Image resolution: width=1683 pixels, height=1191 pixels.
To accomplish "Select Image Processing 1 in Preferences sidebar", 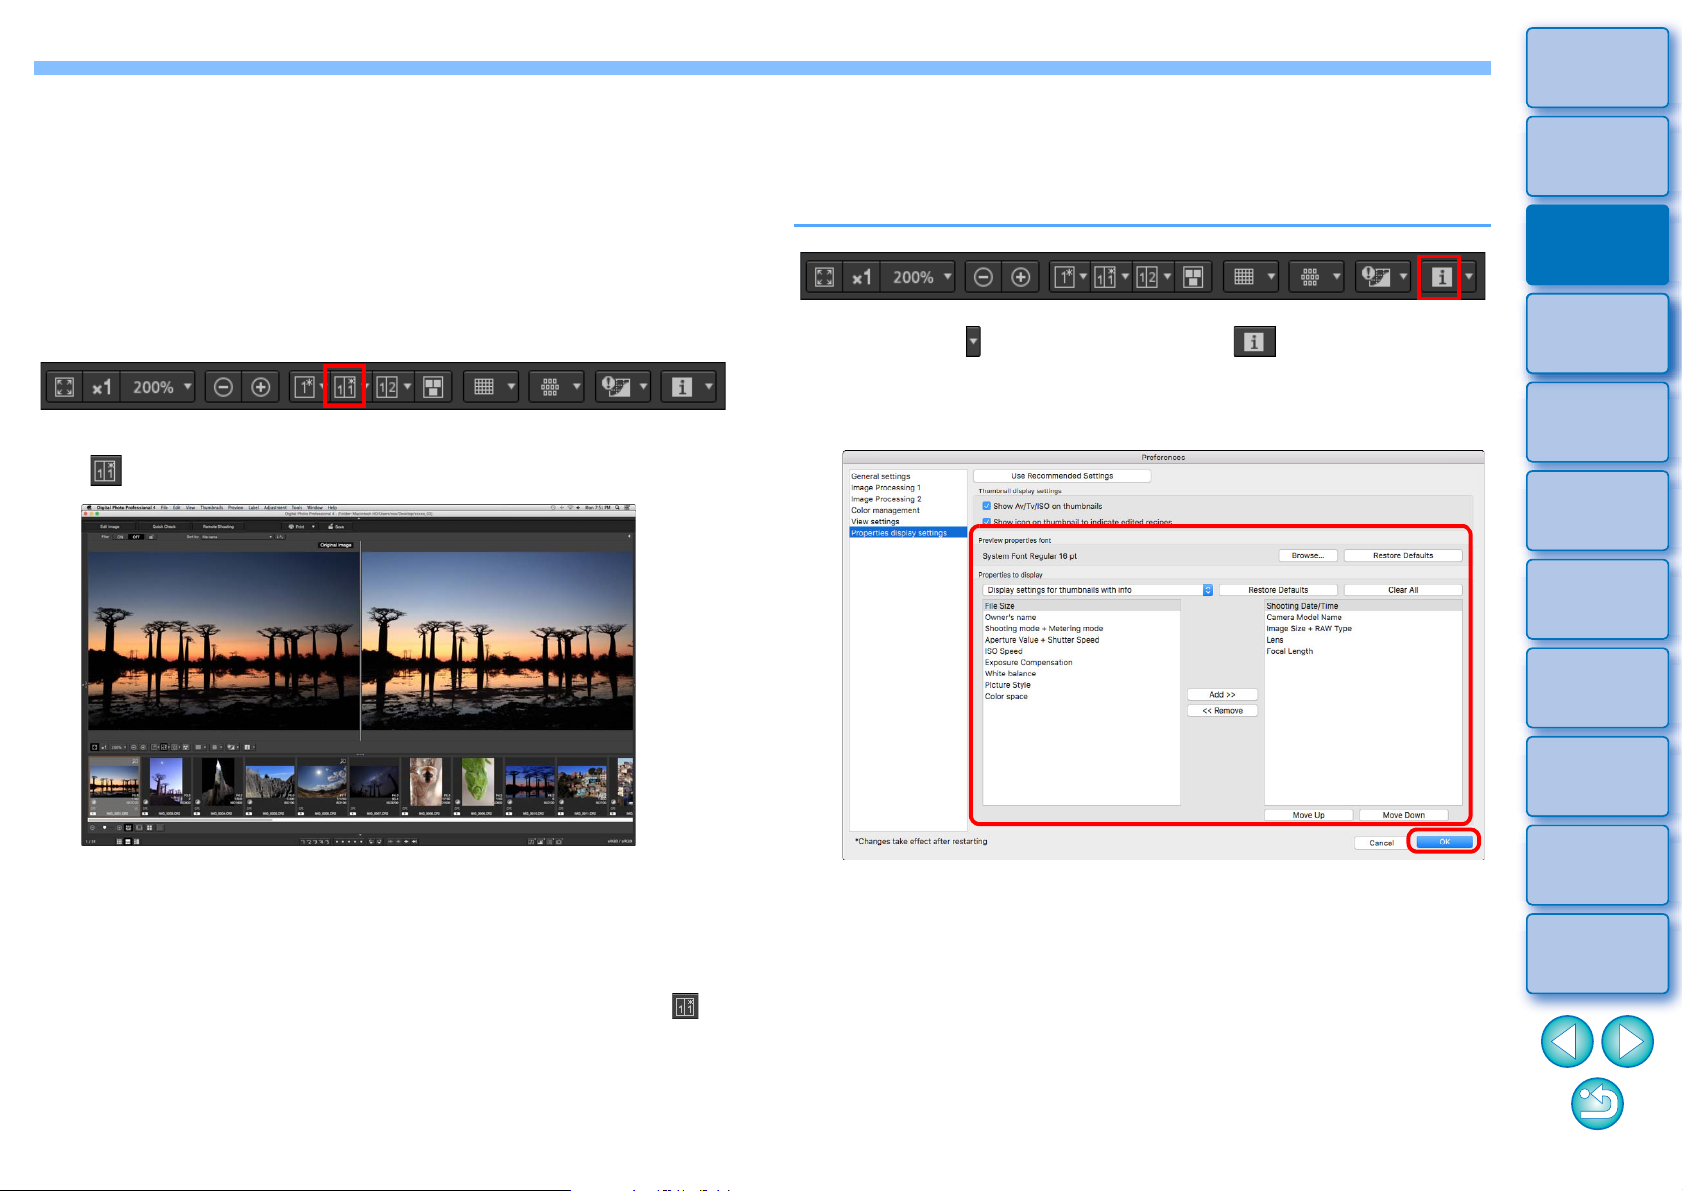I will pos(886,488).
